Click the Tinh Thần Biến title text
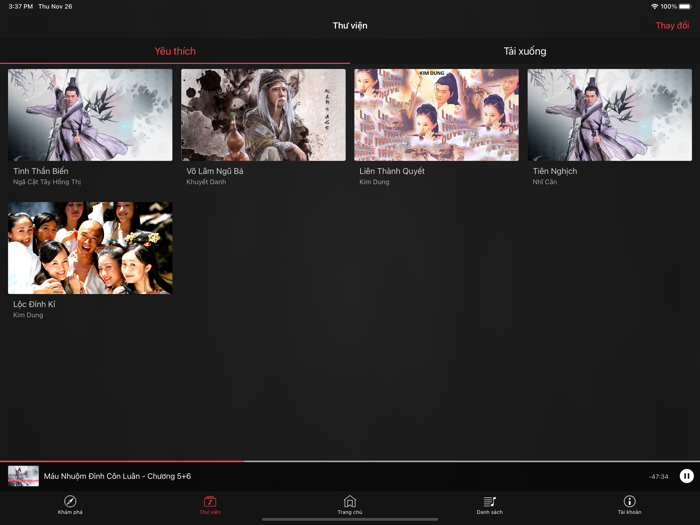The width and height of the screenshot is (700, 525). (41, 171)
